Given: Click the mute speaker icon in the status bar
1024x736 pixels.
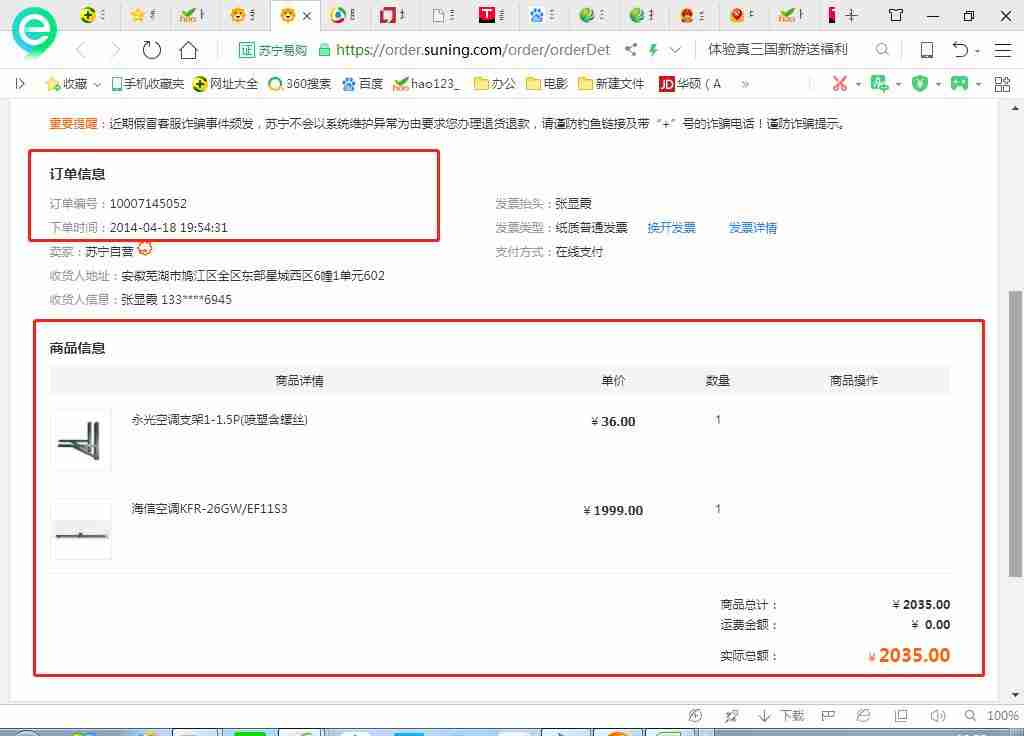Looking at the screenshot, I should (937, 716).
